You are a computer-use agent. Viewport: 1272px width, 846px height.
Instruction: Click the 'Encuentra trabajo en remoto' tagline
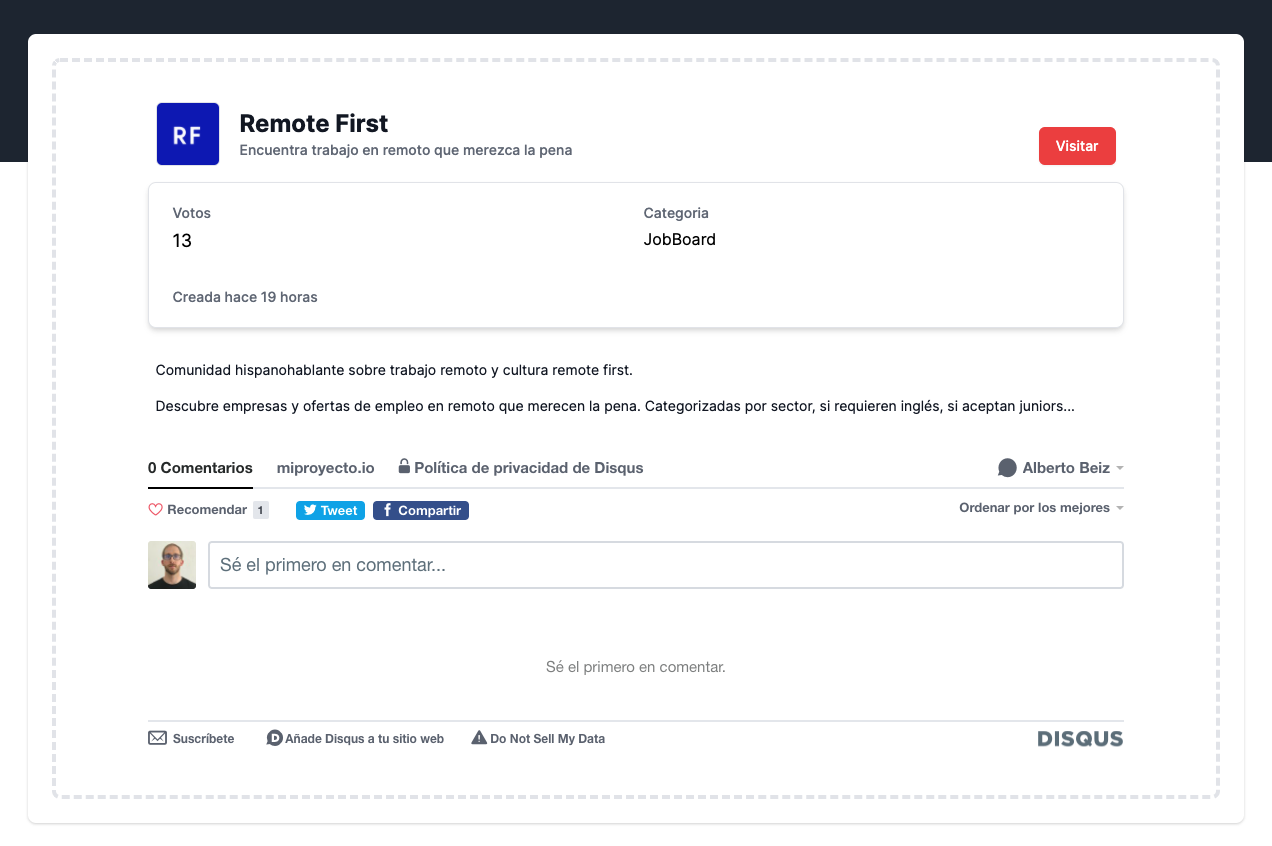coord(406,150)
